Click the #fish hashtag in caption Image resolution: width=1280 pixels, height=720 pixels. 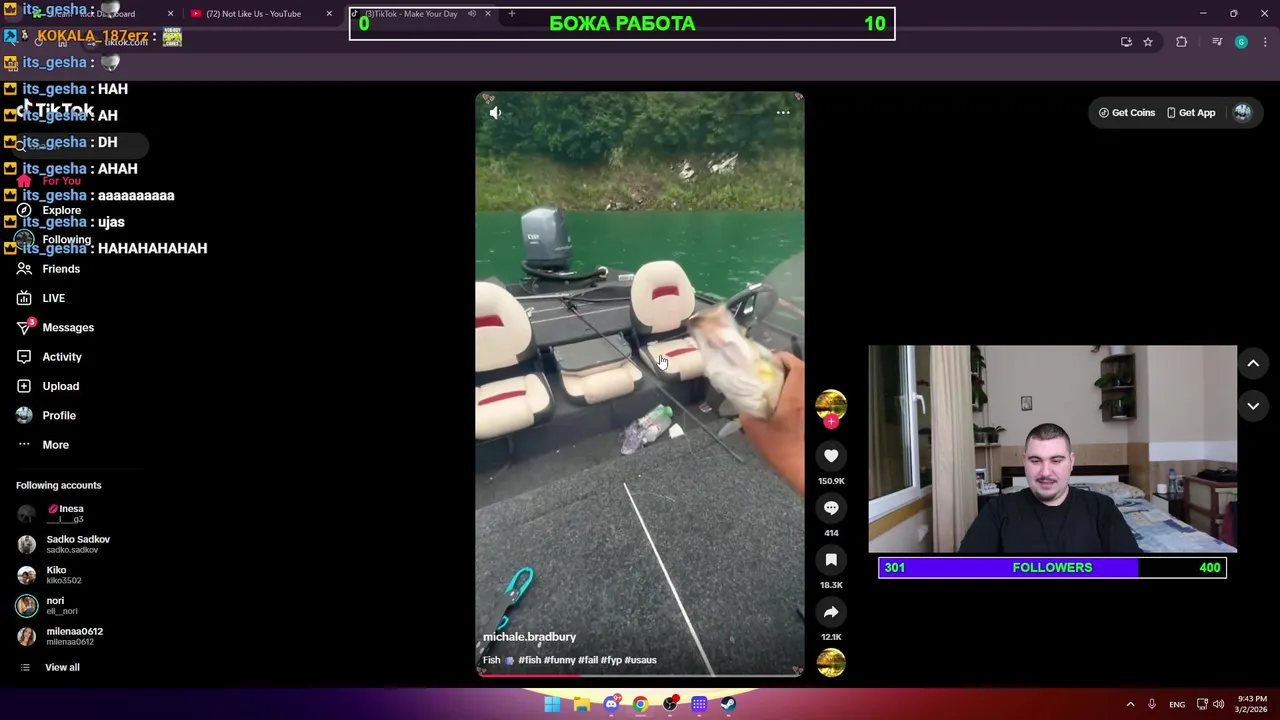529,660
